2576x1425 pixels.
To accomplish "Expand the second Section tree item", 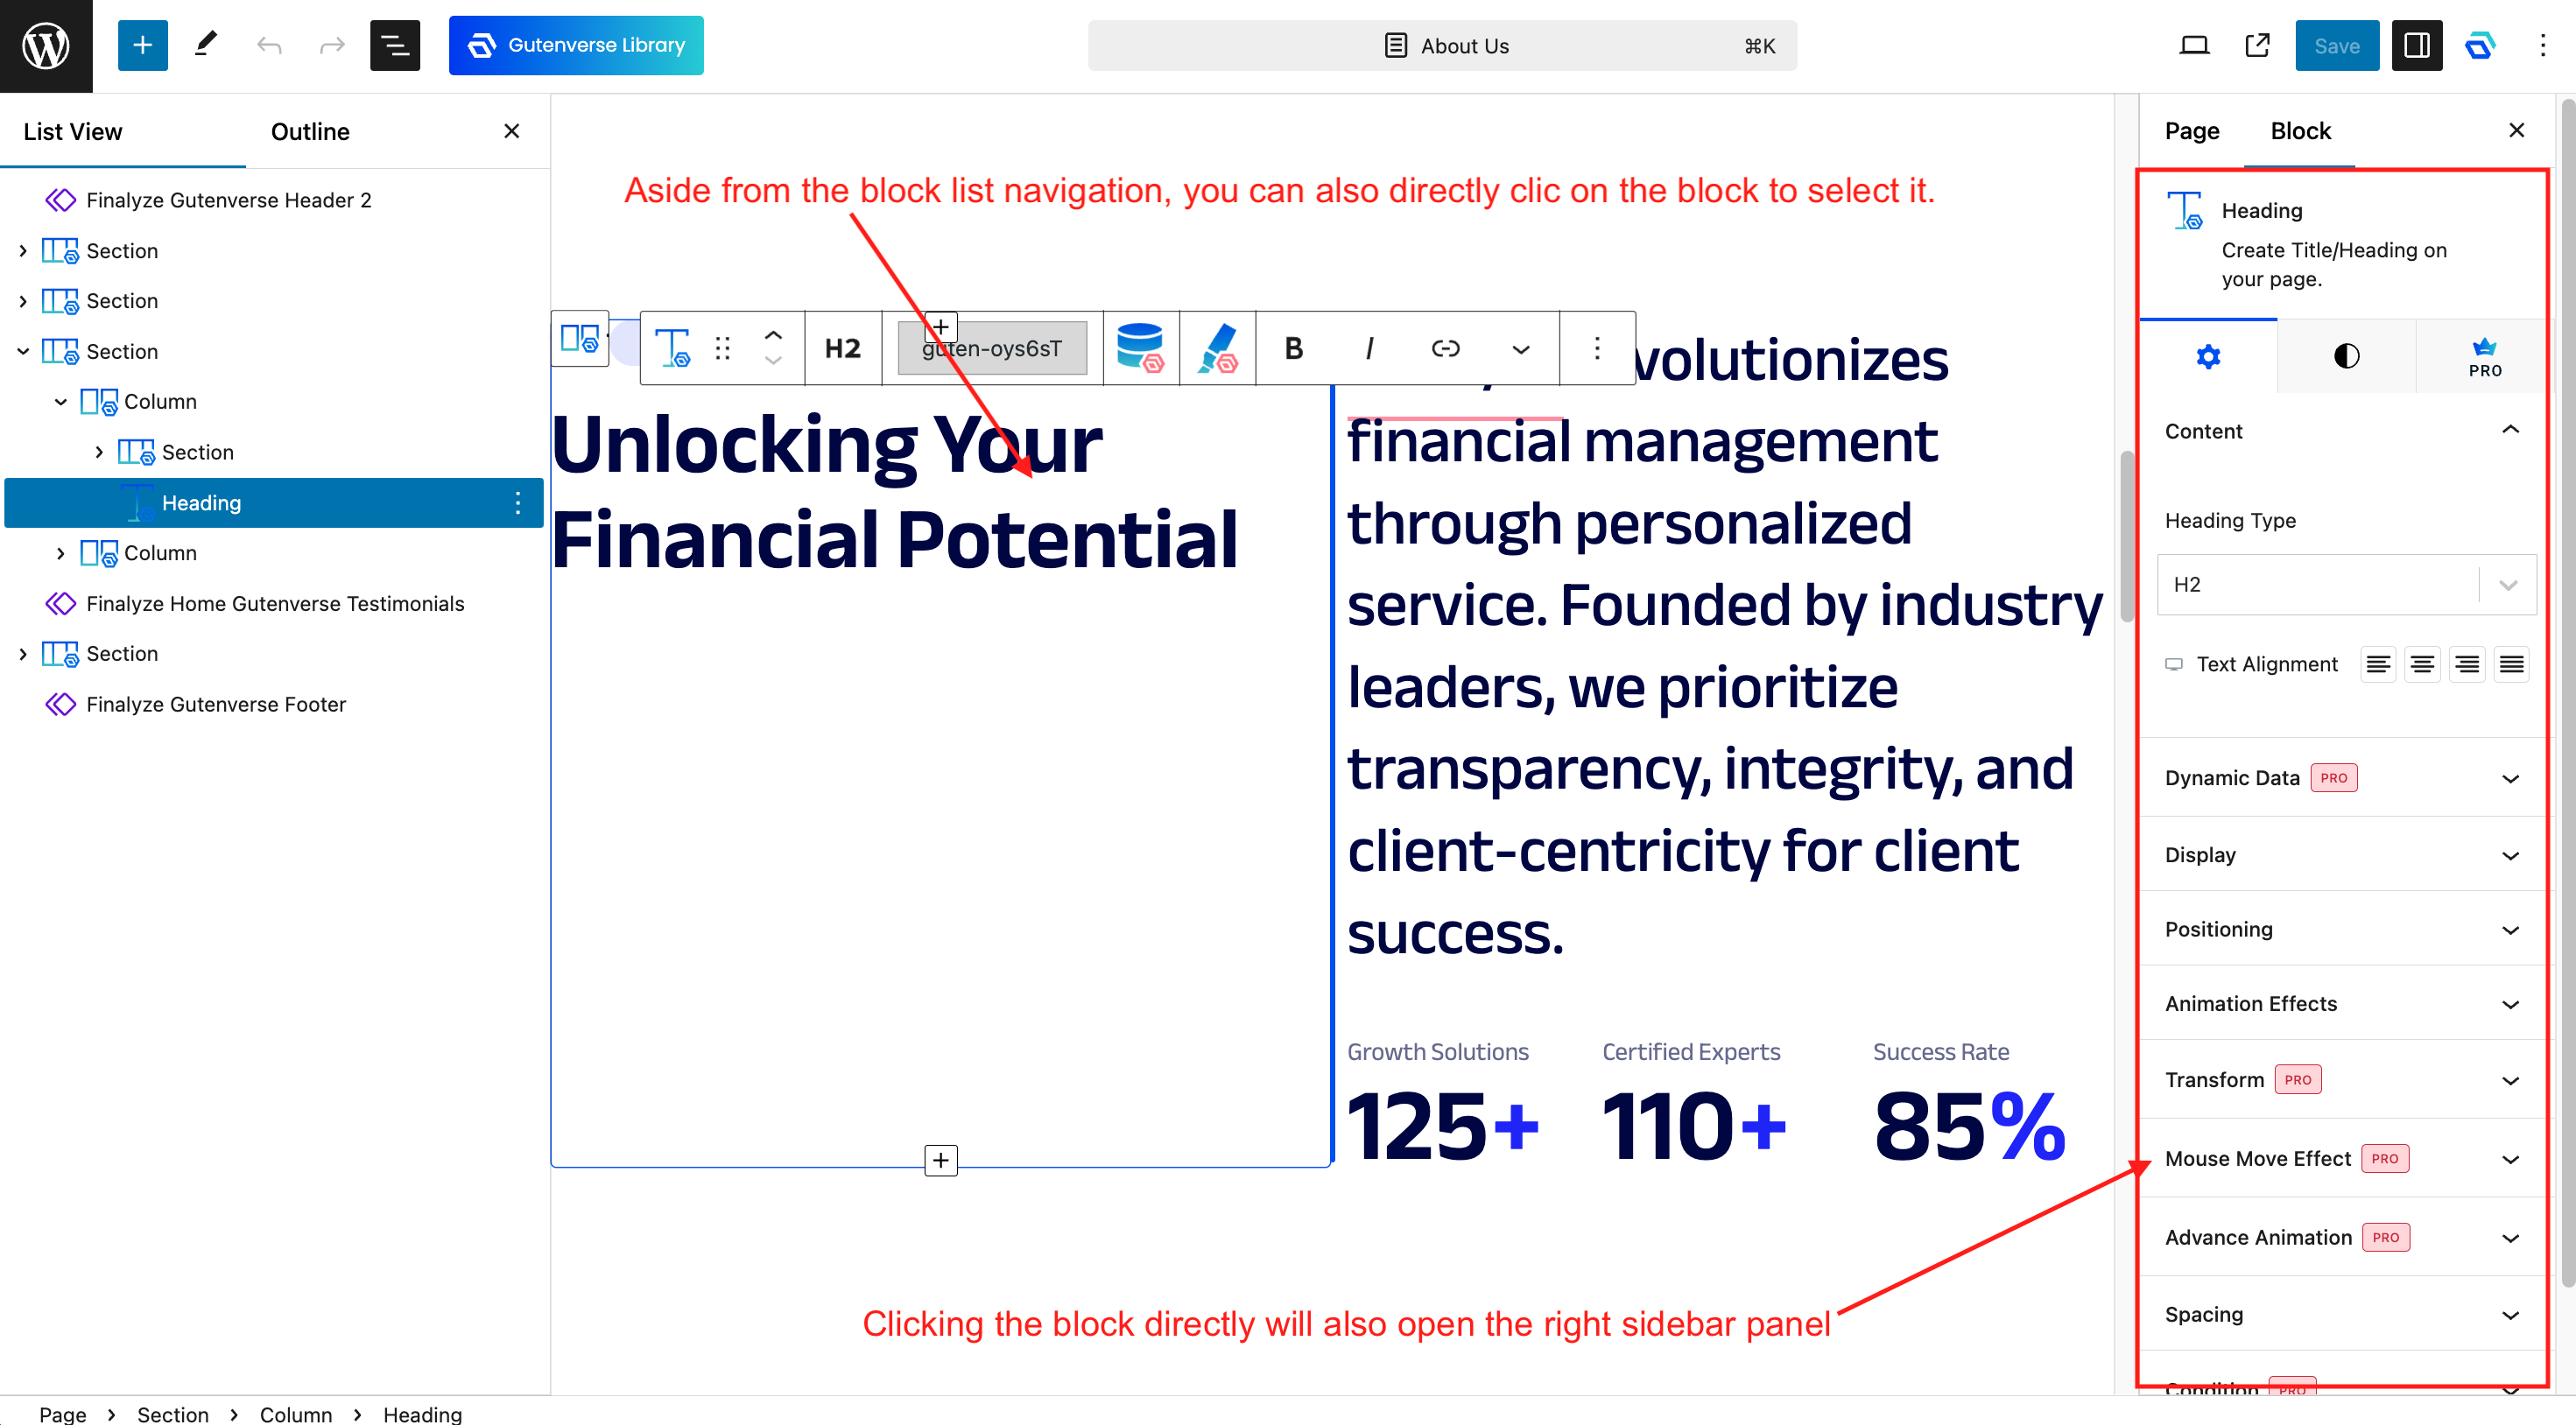I will [23, 301].
